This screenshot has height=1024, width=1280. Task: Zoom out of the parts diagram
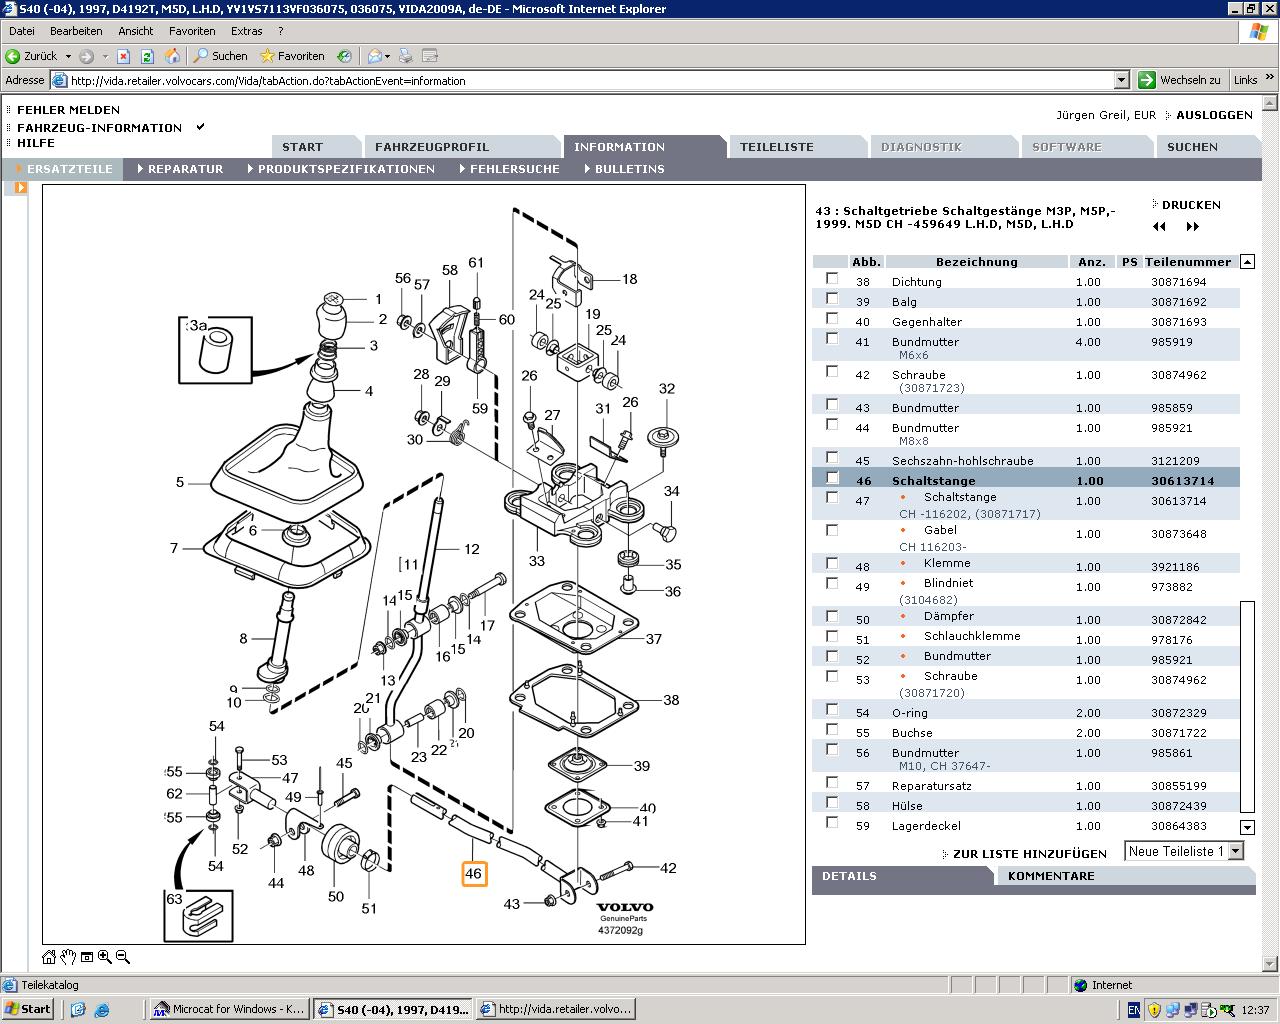click(x=122, y=957)
